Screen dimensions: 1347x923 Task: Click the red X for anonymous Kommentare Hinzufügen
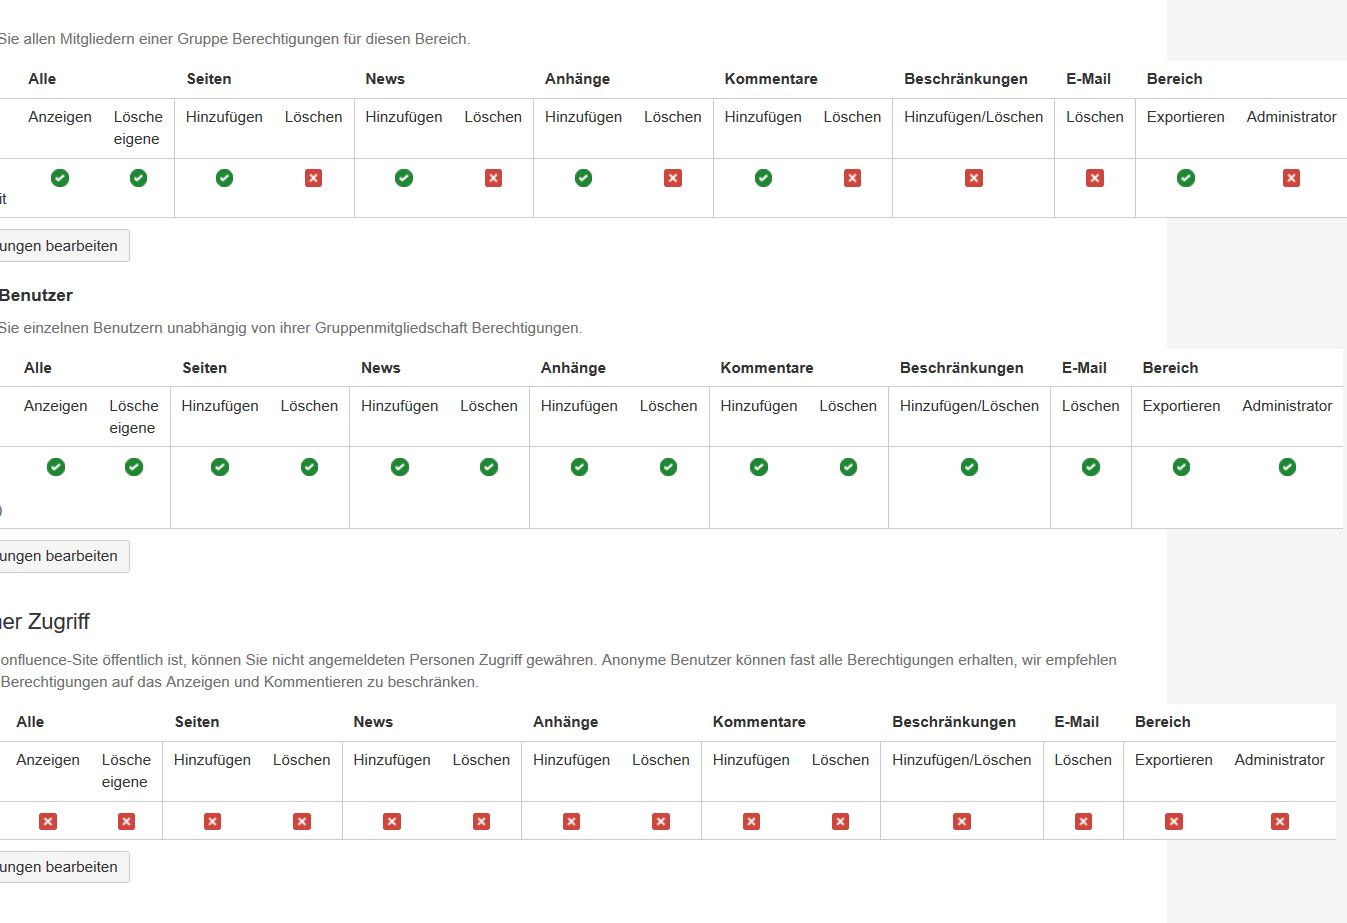751,821
